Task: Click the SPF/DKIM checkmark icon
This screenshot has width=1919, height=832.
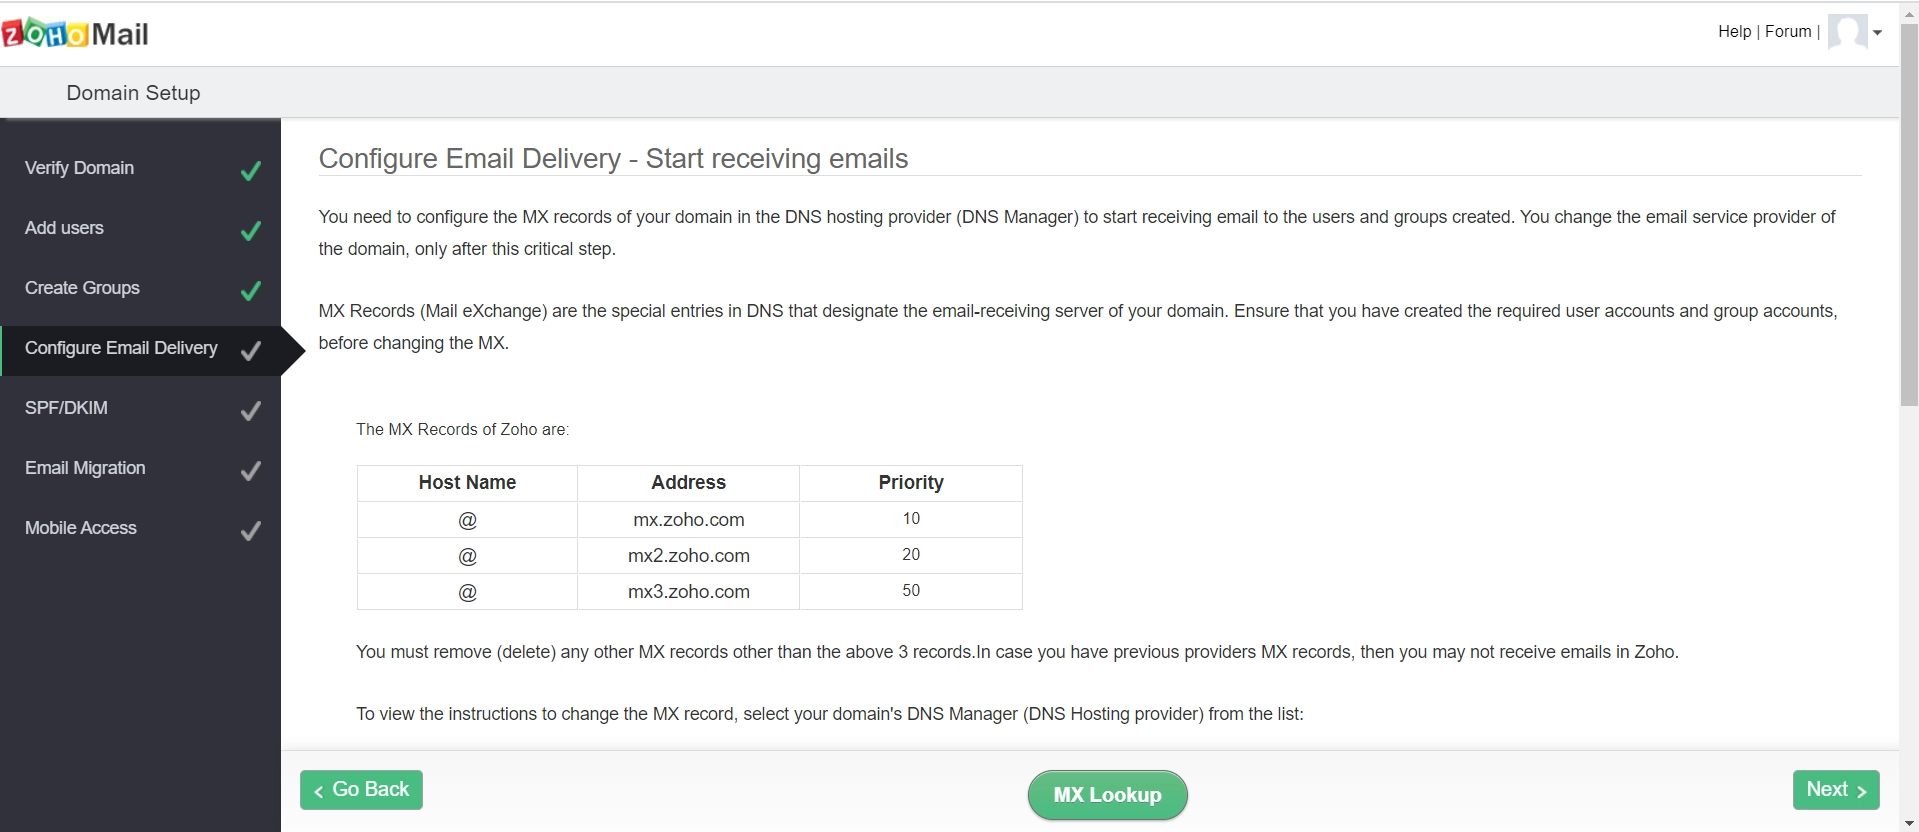Action: 251,410
